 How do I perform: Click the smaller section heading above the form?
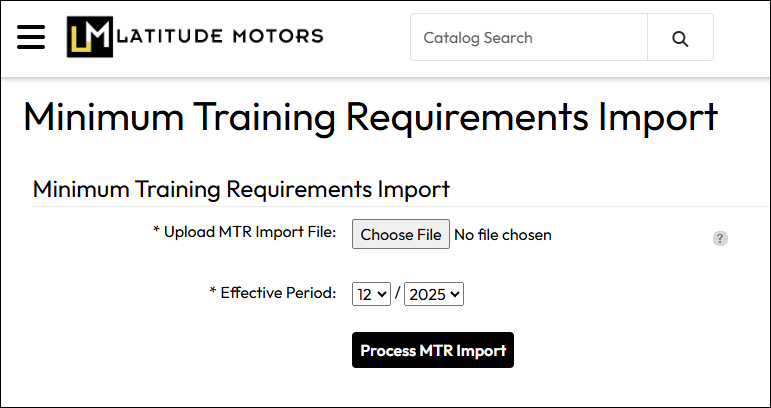click(241, 188)
